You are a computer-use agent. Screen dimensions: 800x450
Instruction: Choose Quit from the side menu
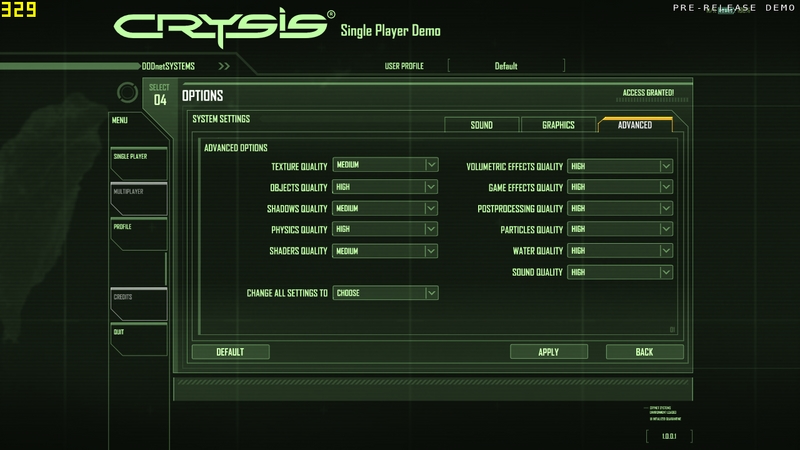(x=139, y=339)
